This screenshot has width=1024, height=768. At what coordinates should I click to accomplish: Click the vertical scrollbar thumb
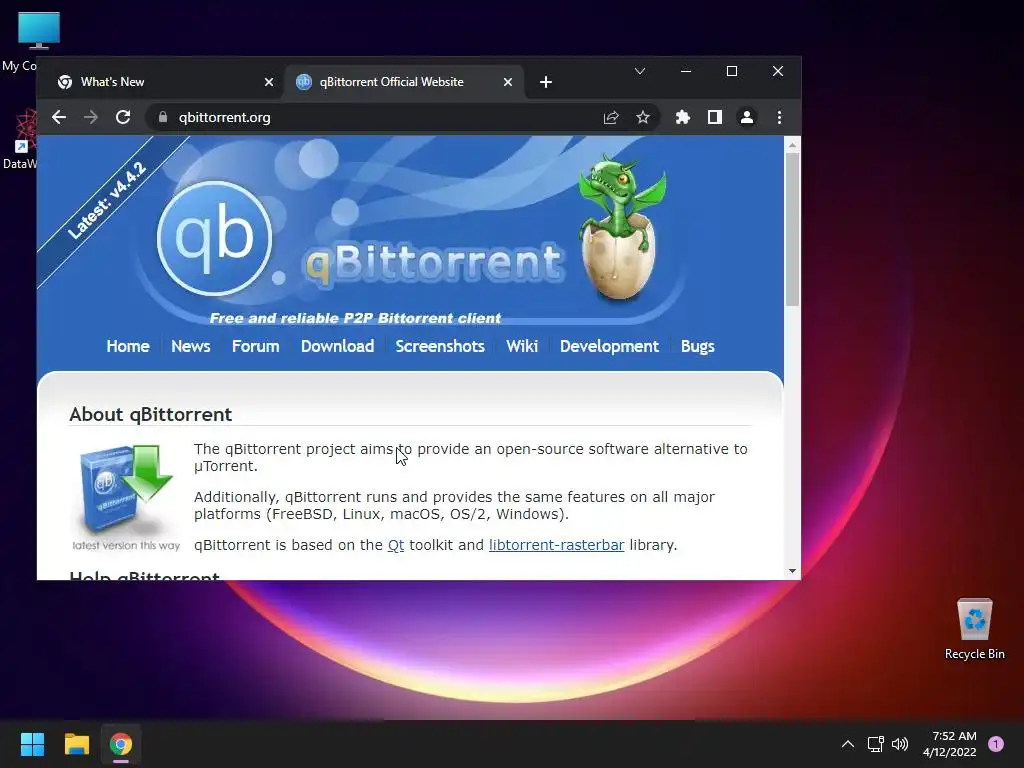[x=792, y=229]
